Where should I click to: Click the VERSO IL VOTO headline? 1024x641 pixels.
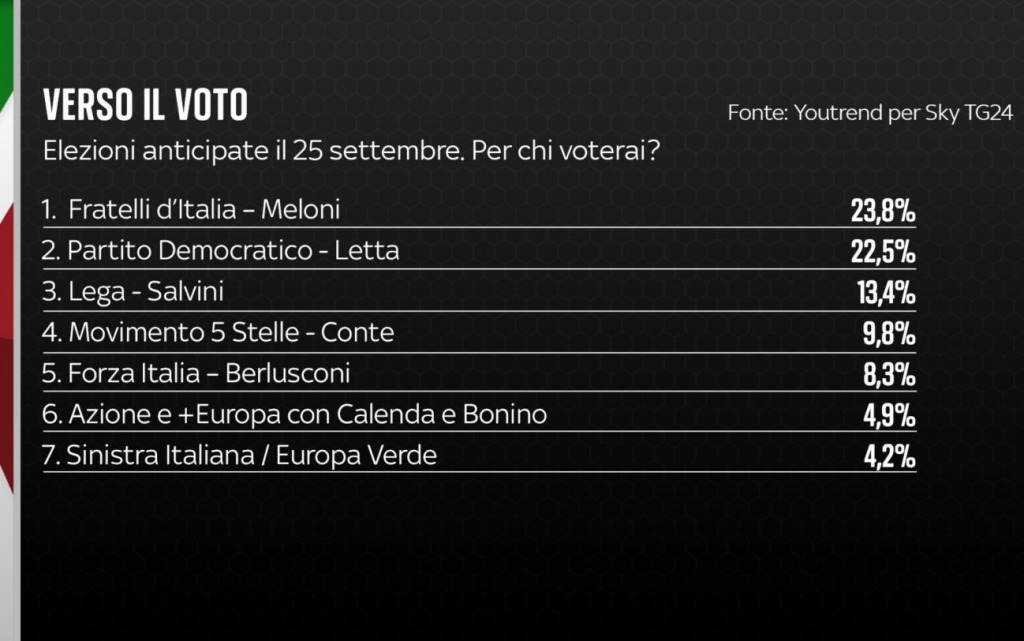(145, 106)
